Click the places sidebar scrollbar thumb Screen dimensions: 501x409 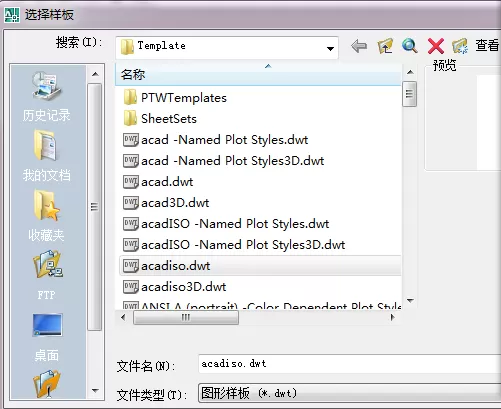pyautogui.click(x=95, y=207)
